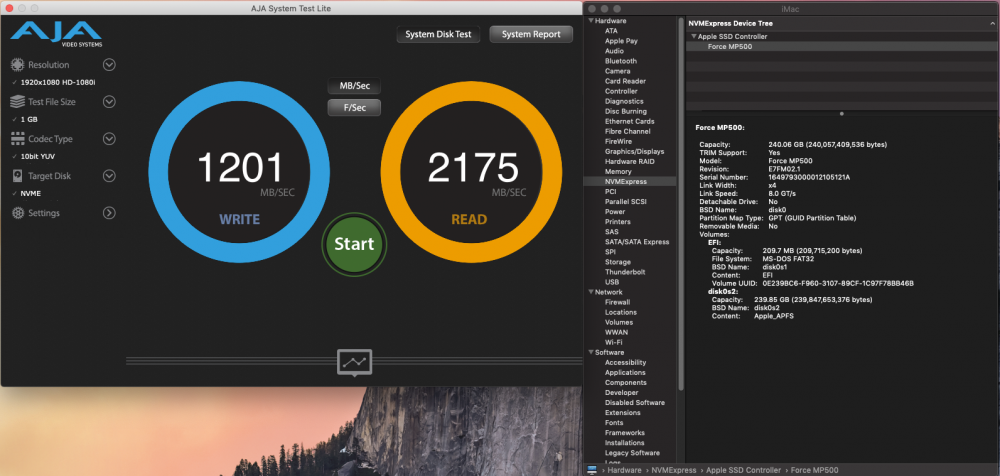This screenshot has height=476, width=1000.
Task: Open the Settings arrow chevron
Action: point(109,213)
